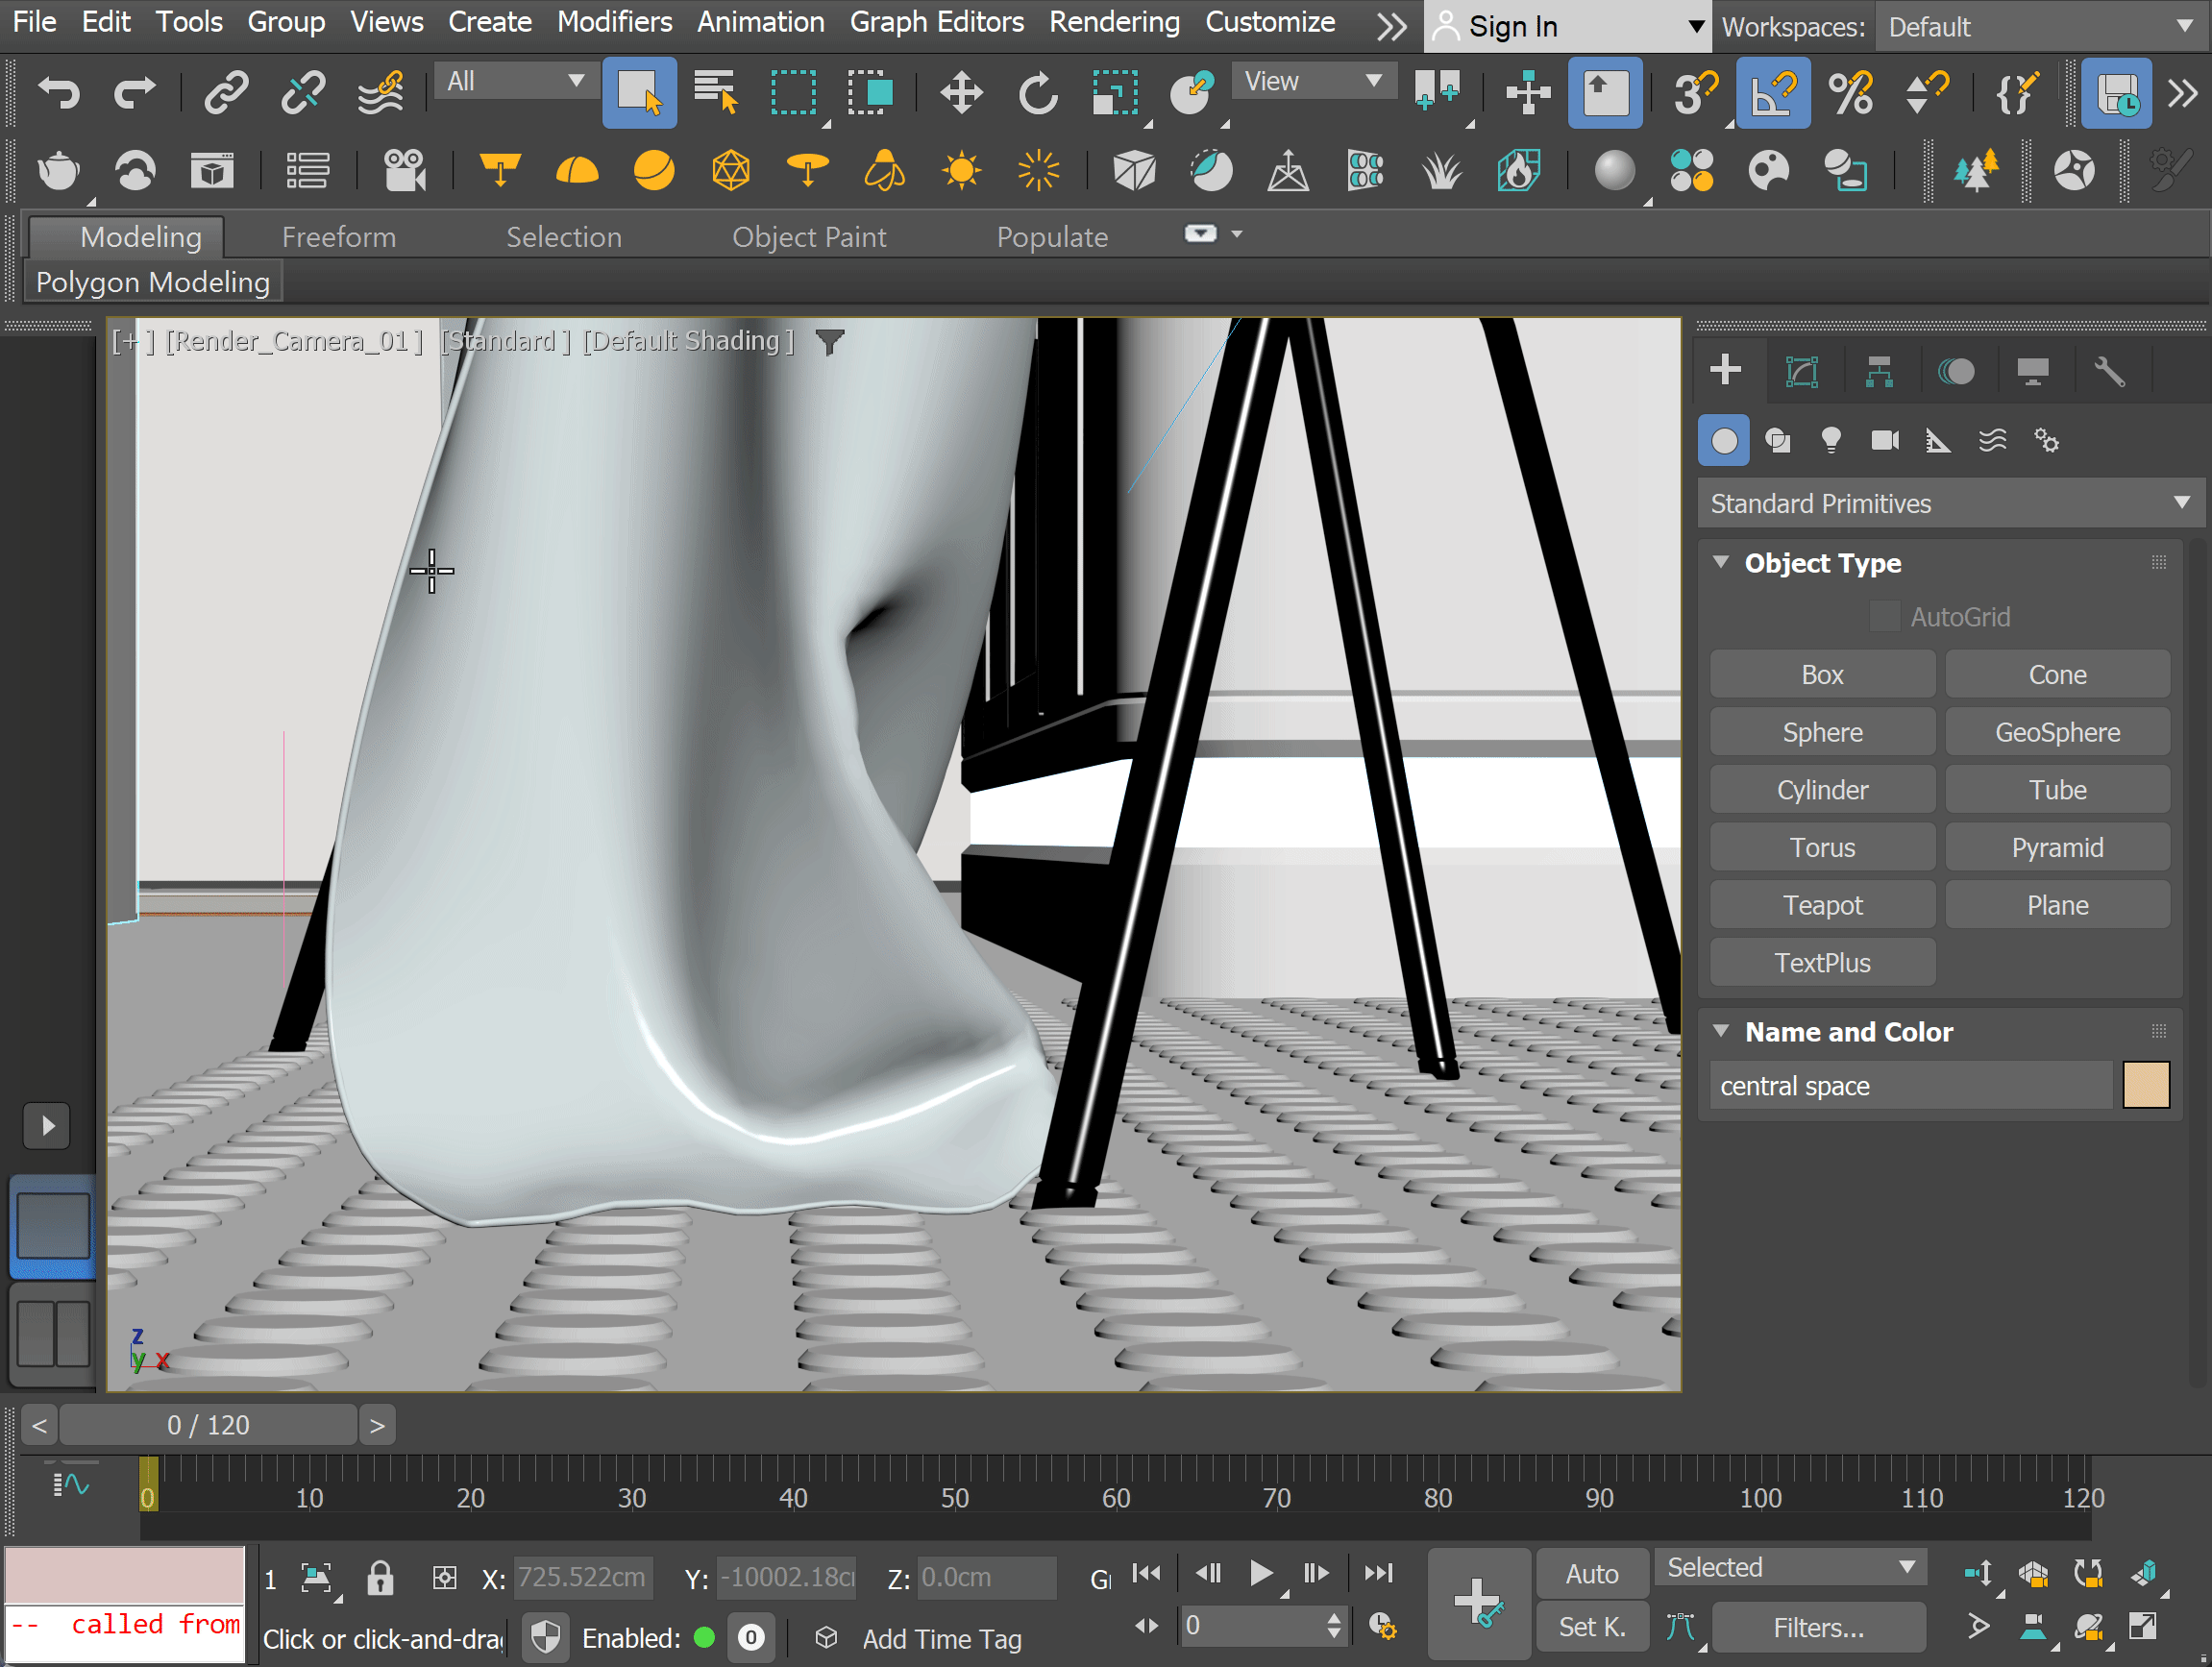
Task: Switch to the Modify command panel
Action: (x=1801, y=371)
